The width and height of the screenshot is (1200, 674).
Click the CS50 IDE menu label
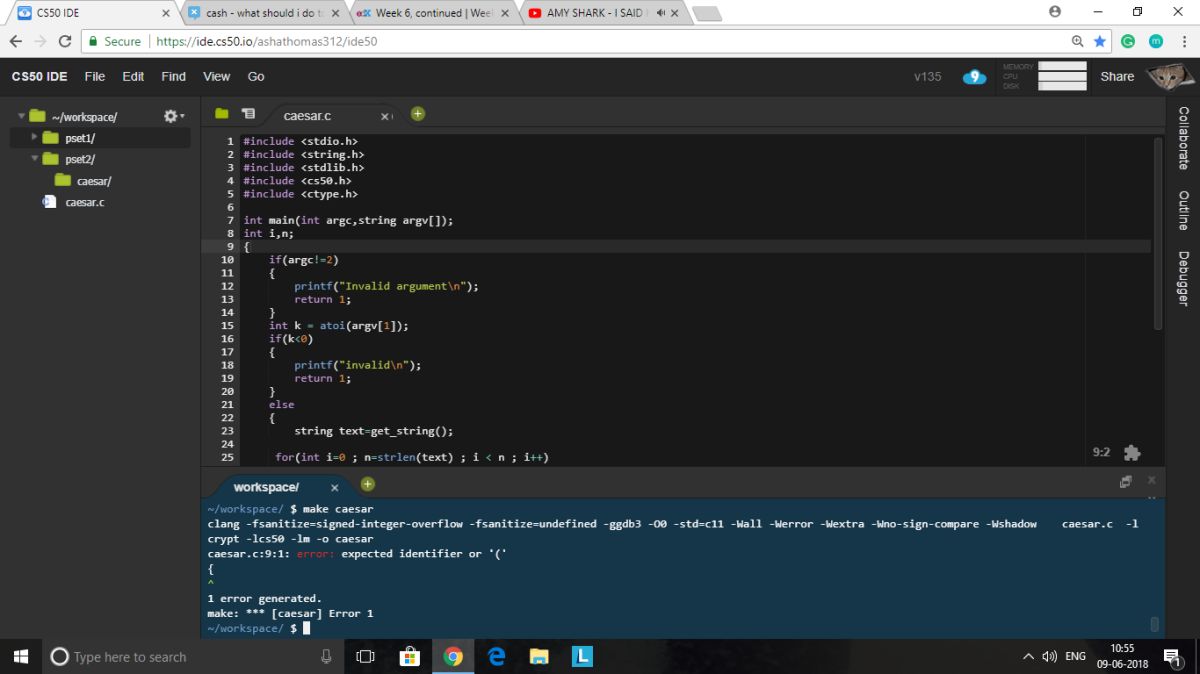(x=40, y=76)
